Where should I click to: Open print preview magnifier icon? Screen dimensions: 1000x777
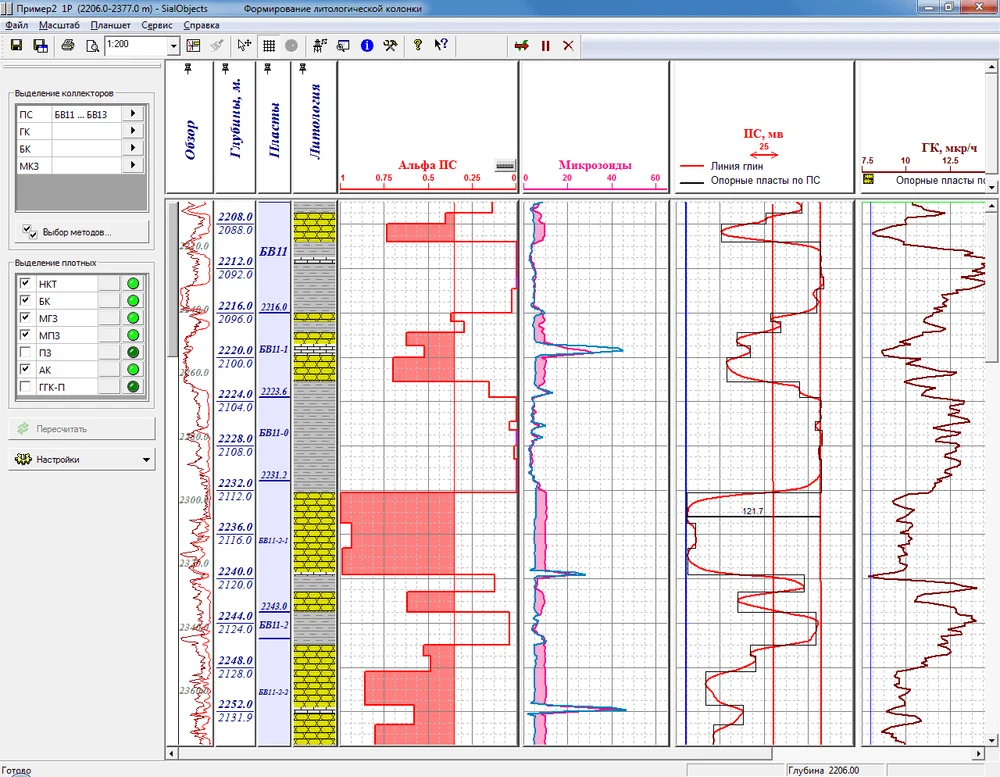[92, 45]
